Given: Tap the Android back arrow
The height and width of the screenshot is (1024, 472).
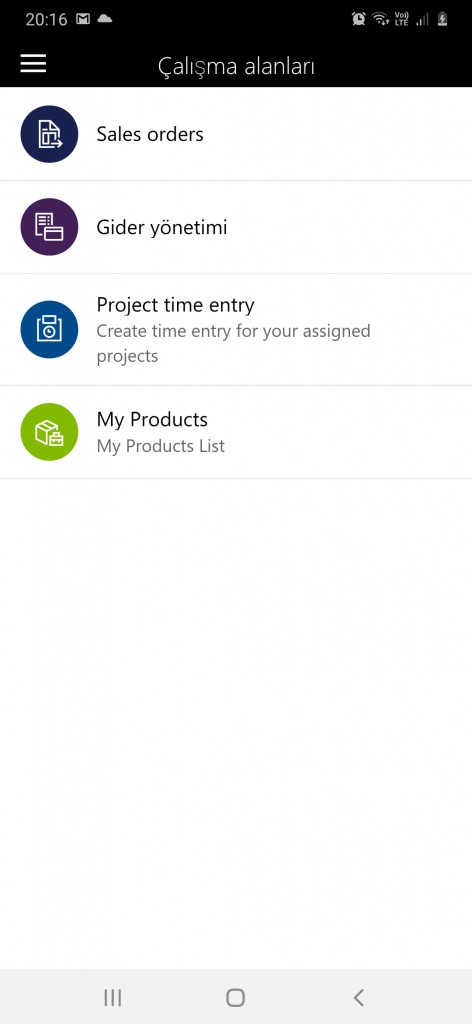Looking at the screenshot, I should [x=358, y=997].
